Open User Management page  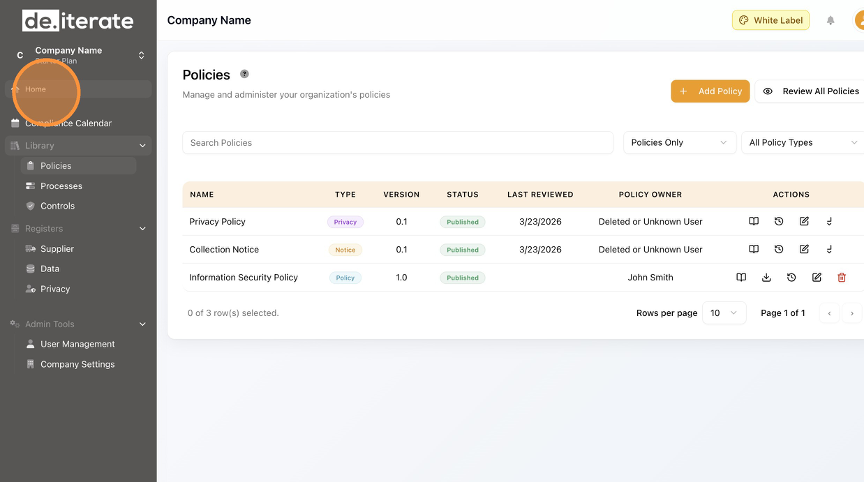[x=77, y=344]
